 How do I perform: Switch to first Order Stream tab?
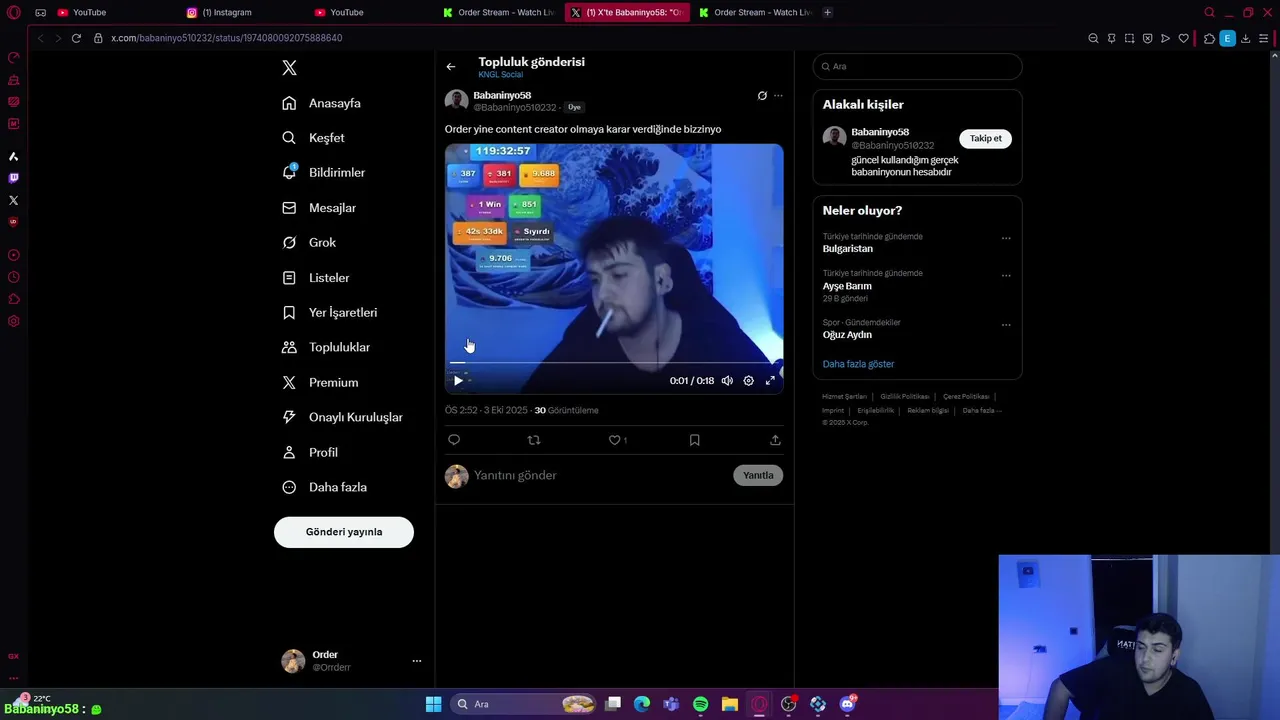point(500,12)
